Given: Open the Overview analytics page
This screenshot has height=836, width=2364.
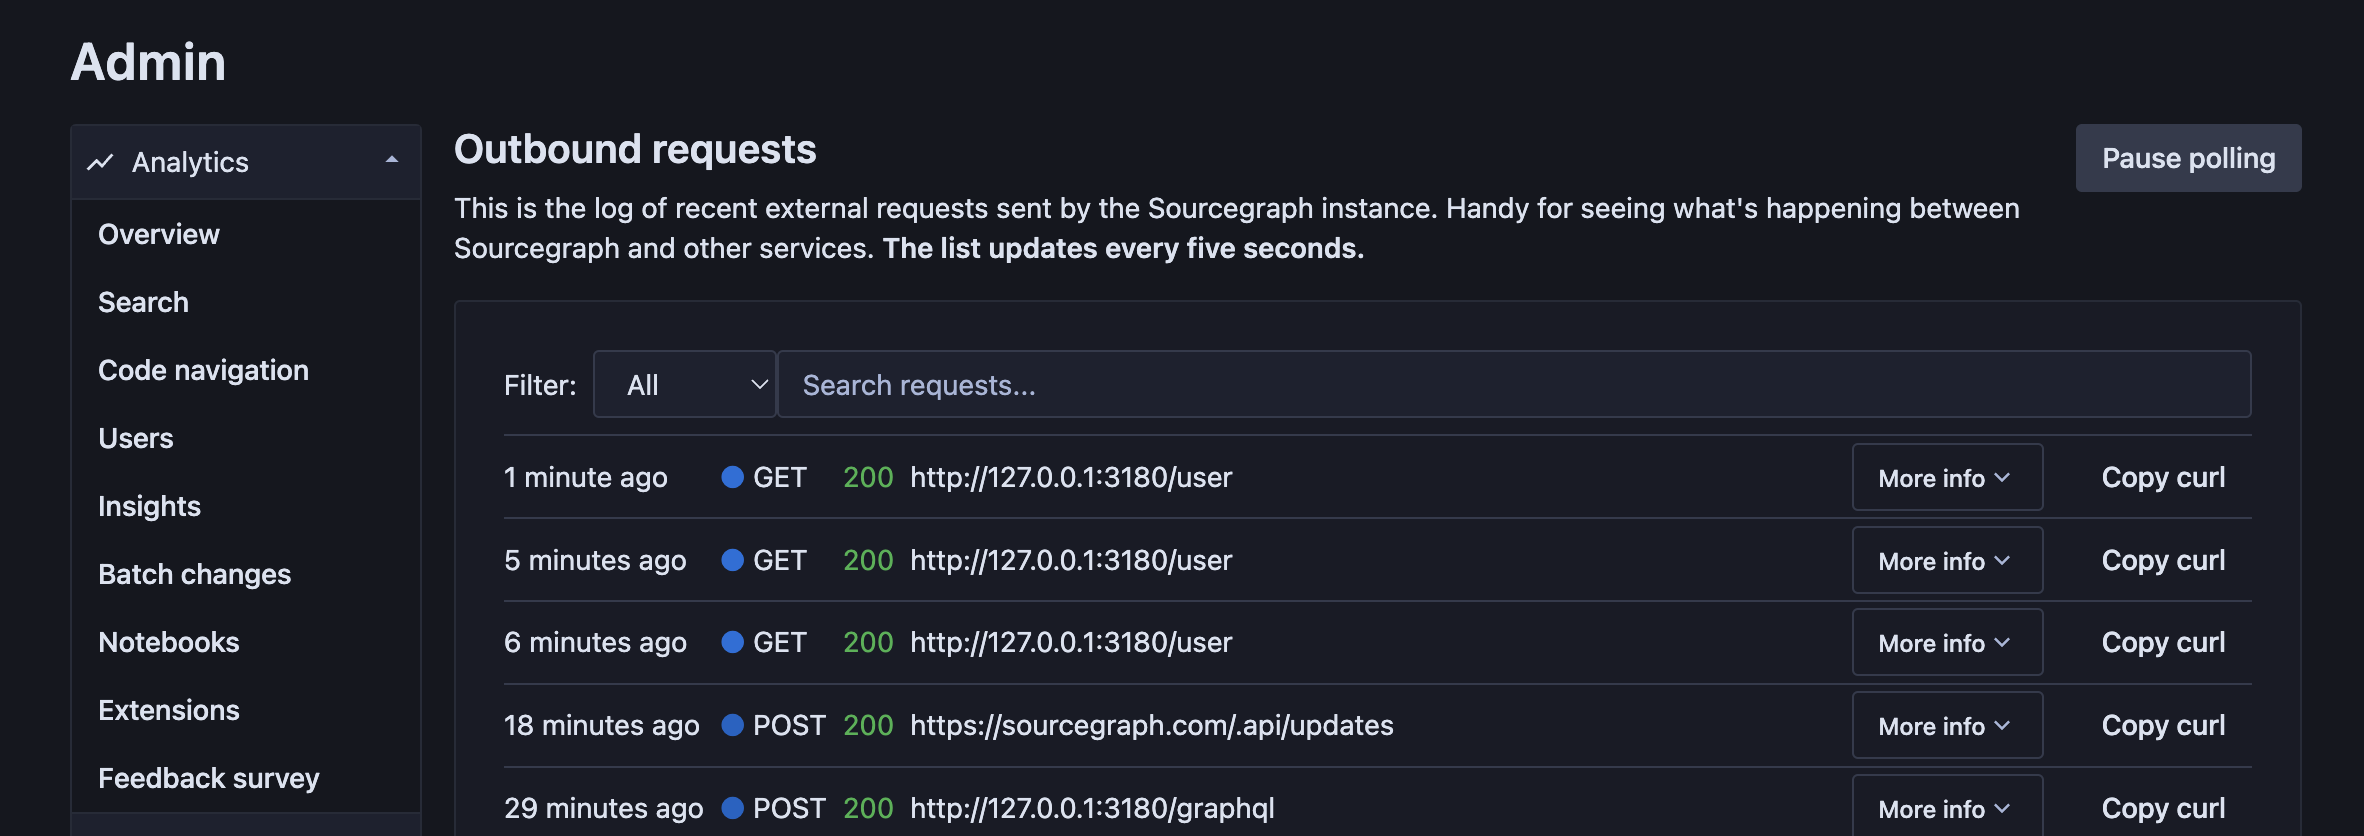Looking at the screenshot, I should click(159, 234).
